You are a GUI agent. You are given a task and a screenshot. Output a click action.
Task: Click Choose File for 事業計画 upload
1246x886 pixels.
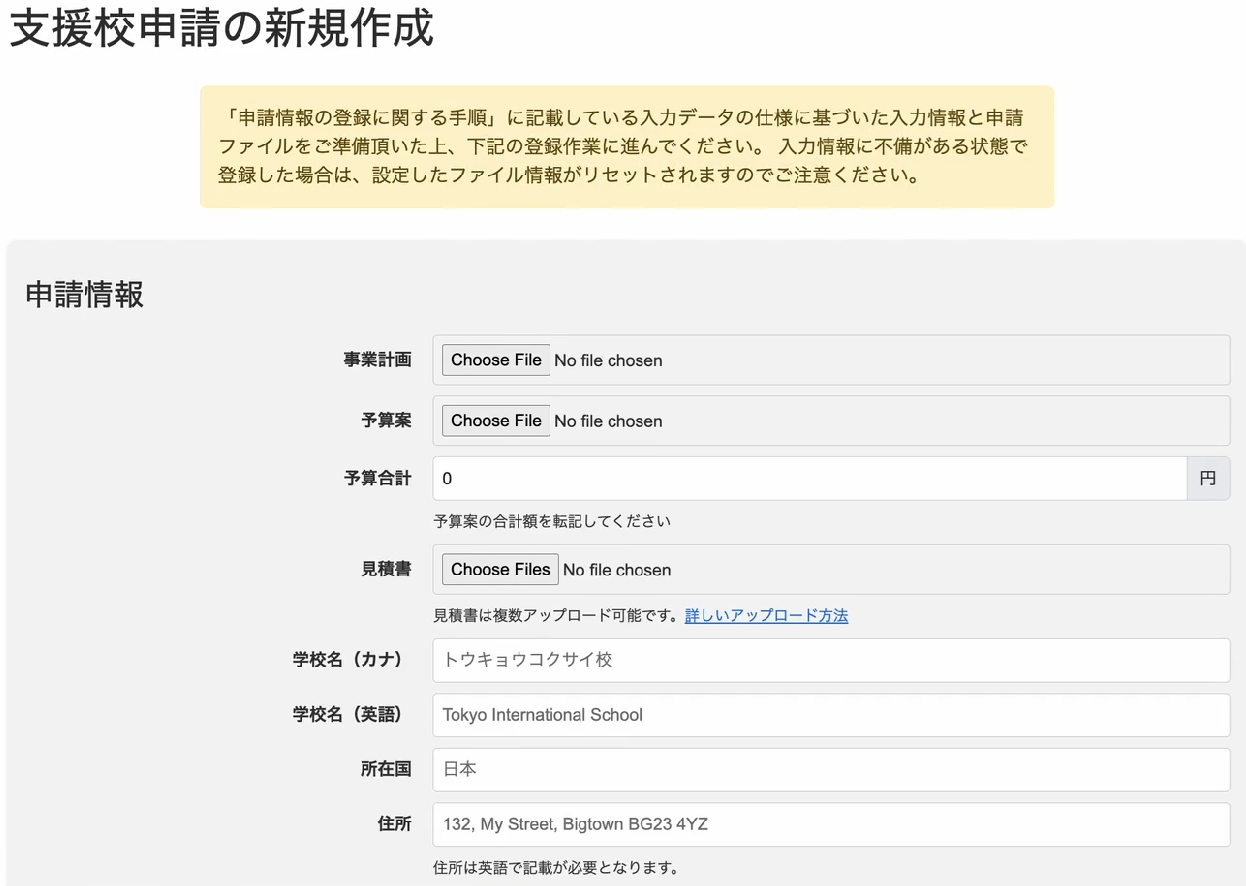(x=495, y=360)
